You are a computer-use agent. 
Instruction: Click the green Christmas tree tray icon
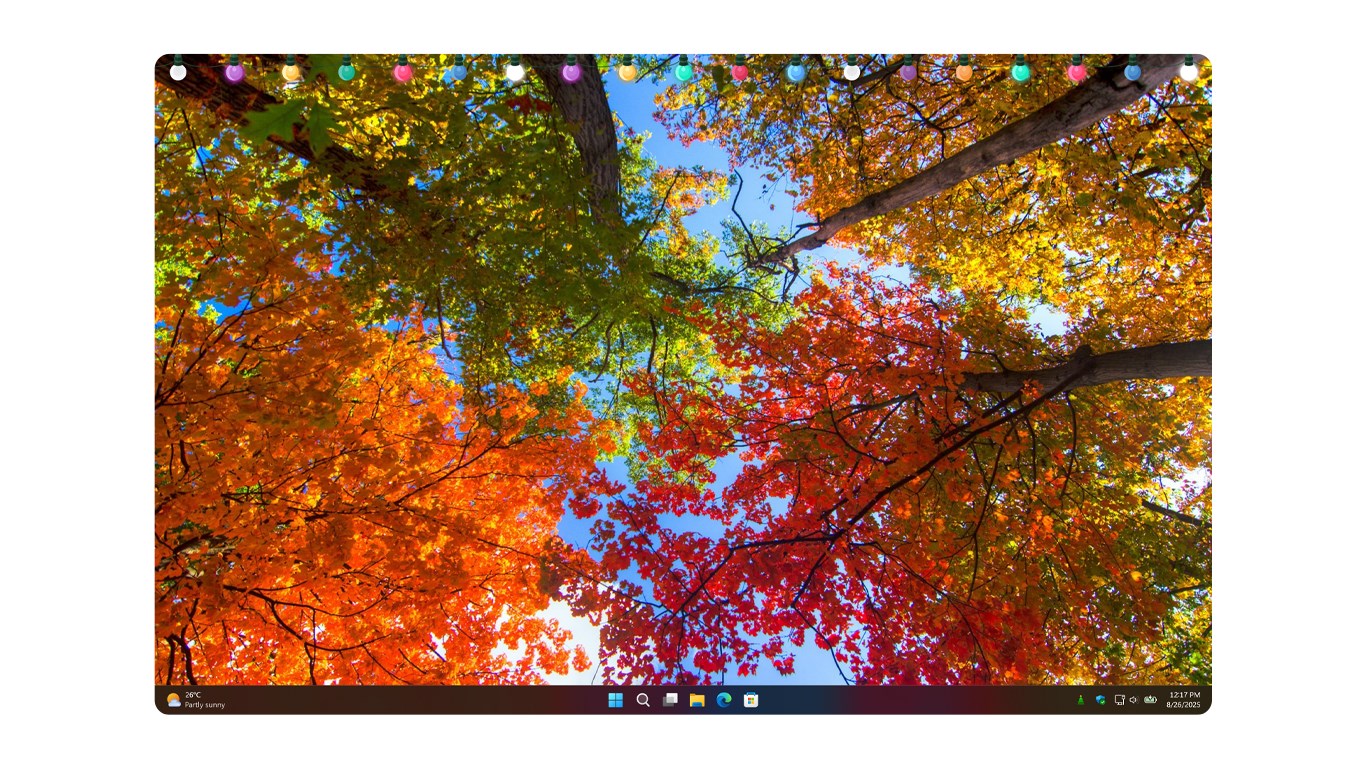click(x=1081, y=700)
